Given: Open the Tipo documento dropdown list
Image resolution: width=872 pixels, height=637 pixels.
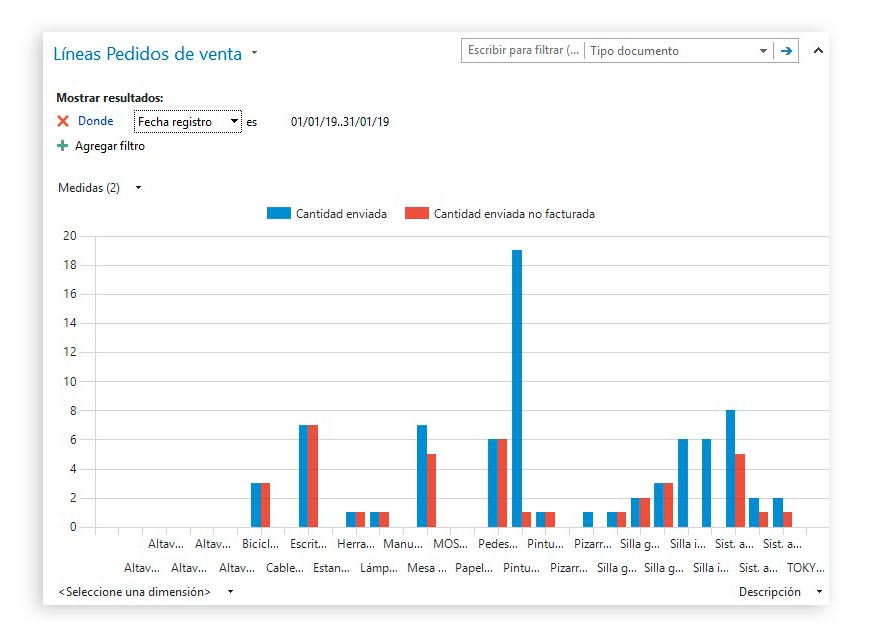Looking at the screenshot, I should coord(761,50).
